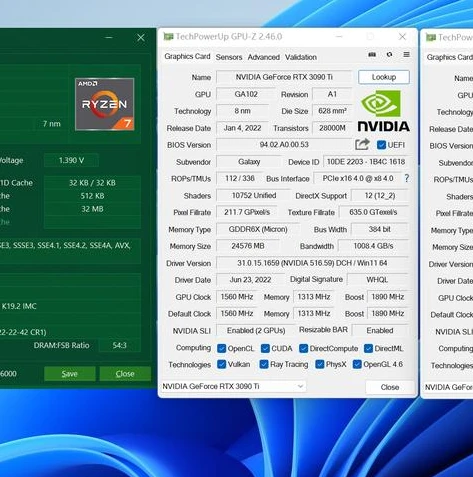Image resolution: width=473 pixels, height=477 pixels.
Task: Click the Memory Type GDDR6X (Micron)
Action: (x=258, y=229)
